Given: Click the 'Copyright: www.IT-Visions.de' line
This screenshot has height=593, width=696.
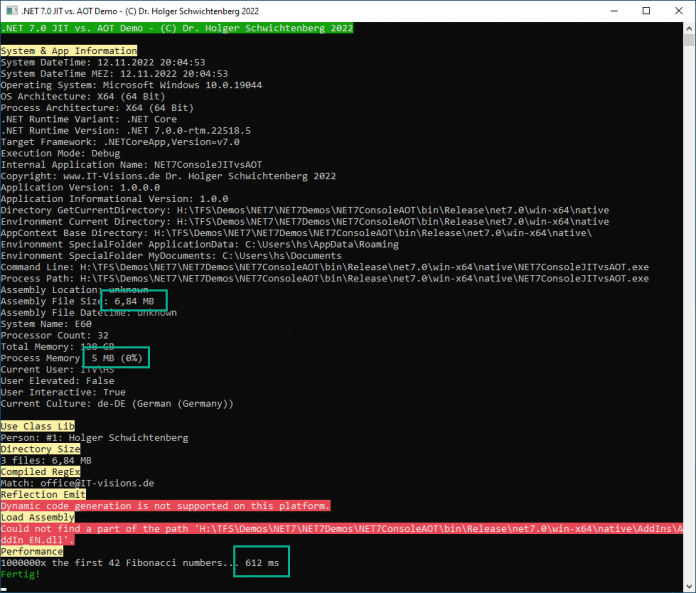Looking at the screenshot, I should (168, 176).
